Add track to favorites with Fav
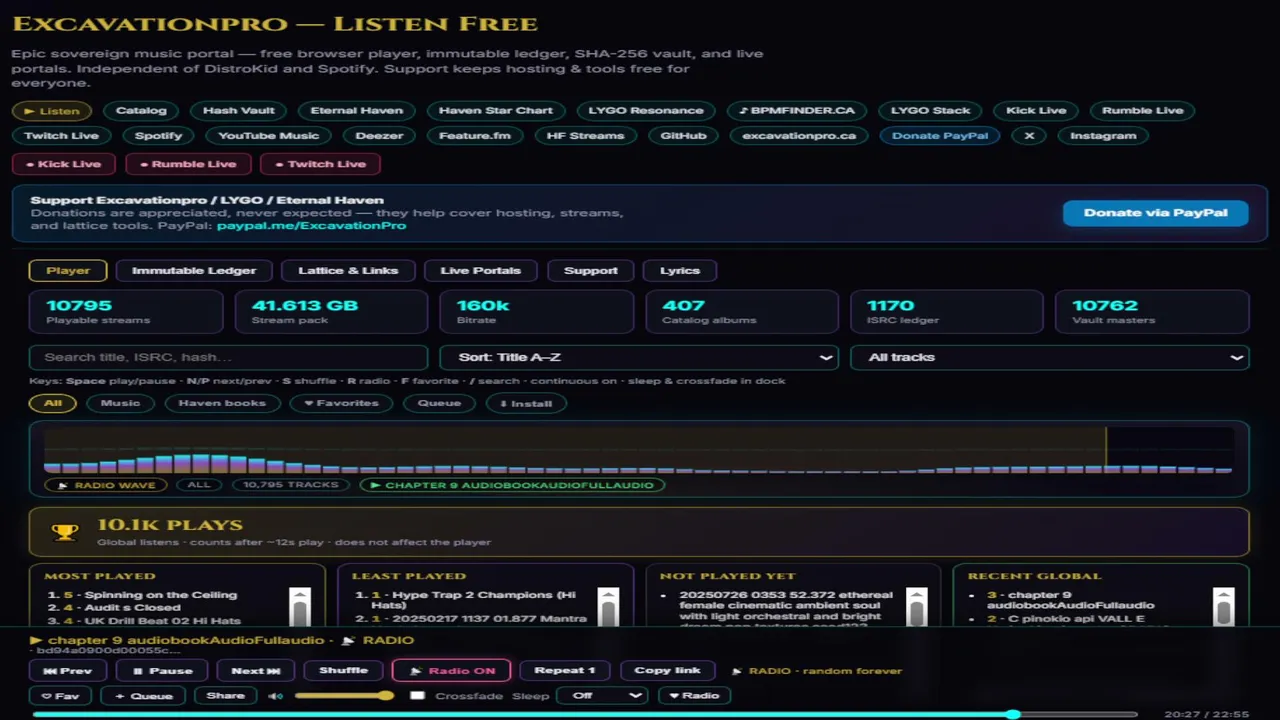The image size is (1280, 720). (60, 696)
